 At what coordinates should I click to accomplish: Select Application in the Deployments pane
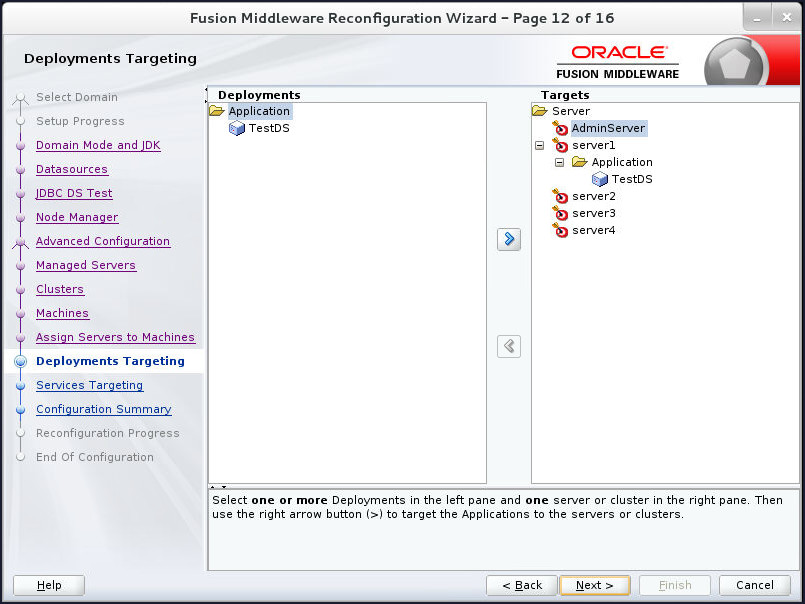(x=259, y=111)
